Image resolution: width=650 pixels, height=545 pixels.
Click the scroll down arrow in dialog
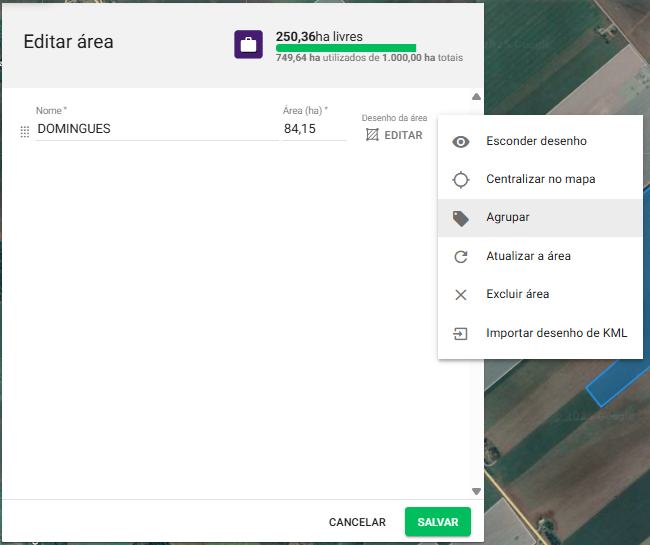(x=476, y=491)
